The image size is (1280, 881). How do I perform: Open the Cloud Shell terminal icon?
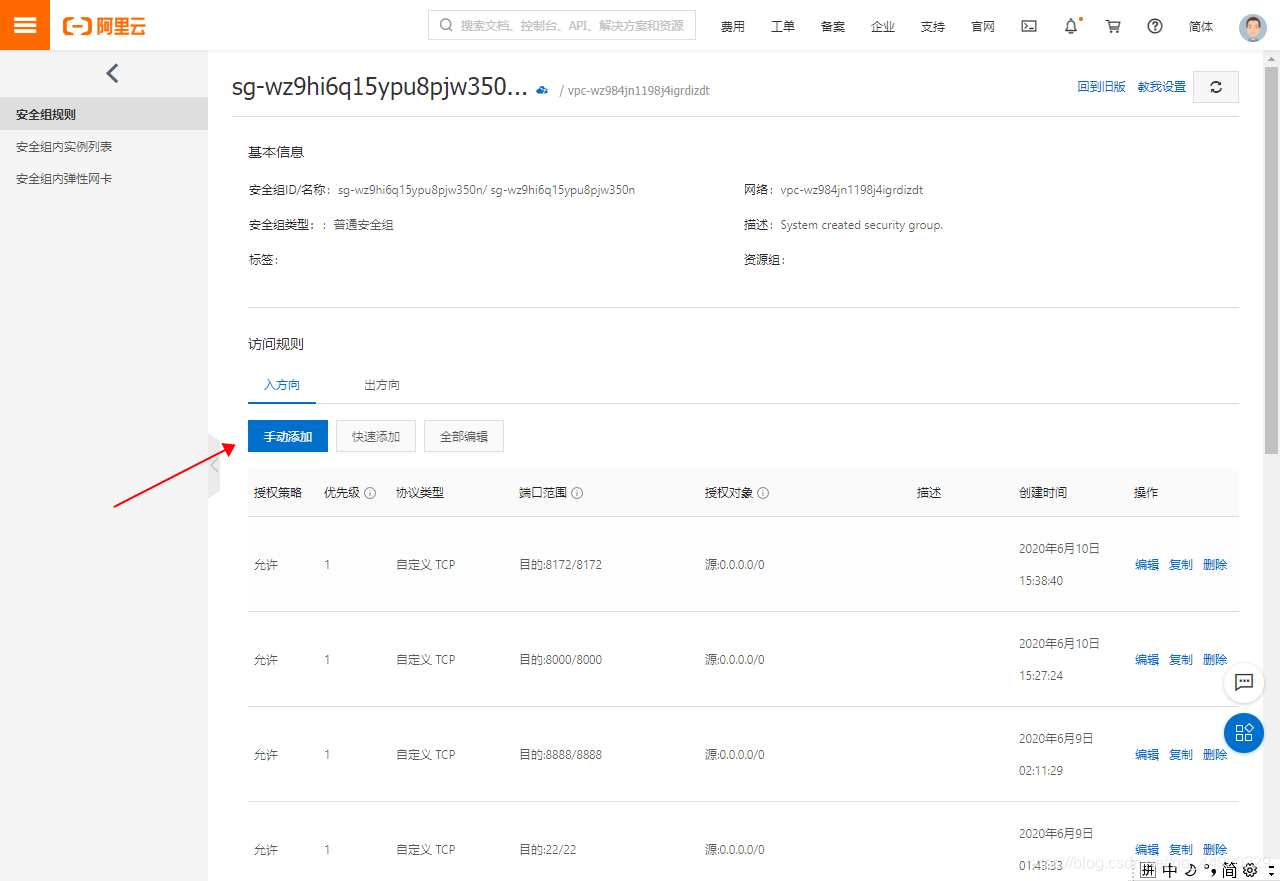[x=1029, y=26]
